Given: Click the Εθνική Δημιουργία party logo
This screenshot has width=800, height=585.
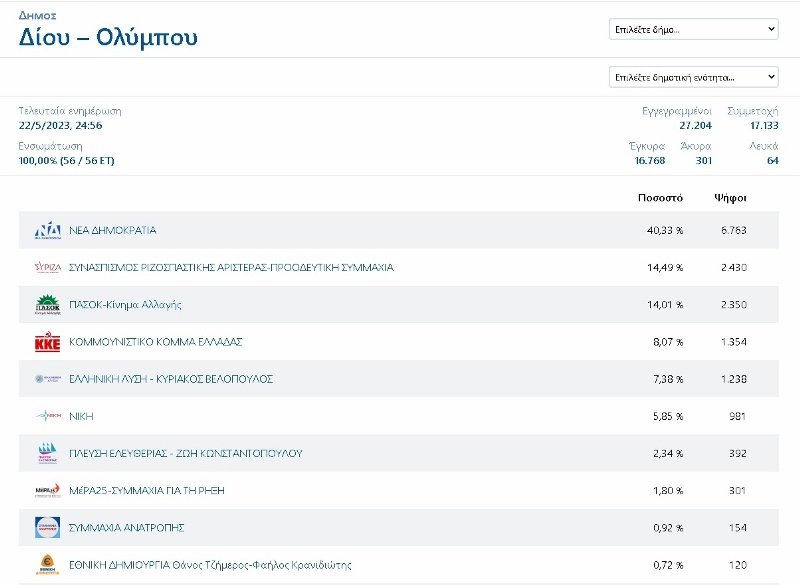Looking at the screenshot, I should pyautogui.click(x=47, y=565).
